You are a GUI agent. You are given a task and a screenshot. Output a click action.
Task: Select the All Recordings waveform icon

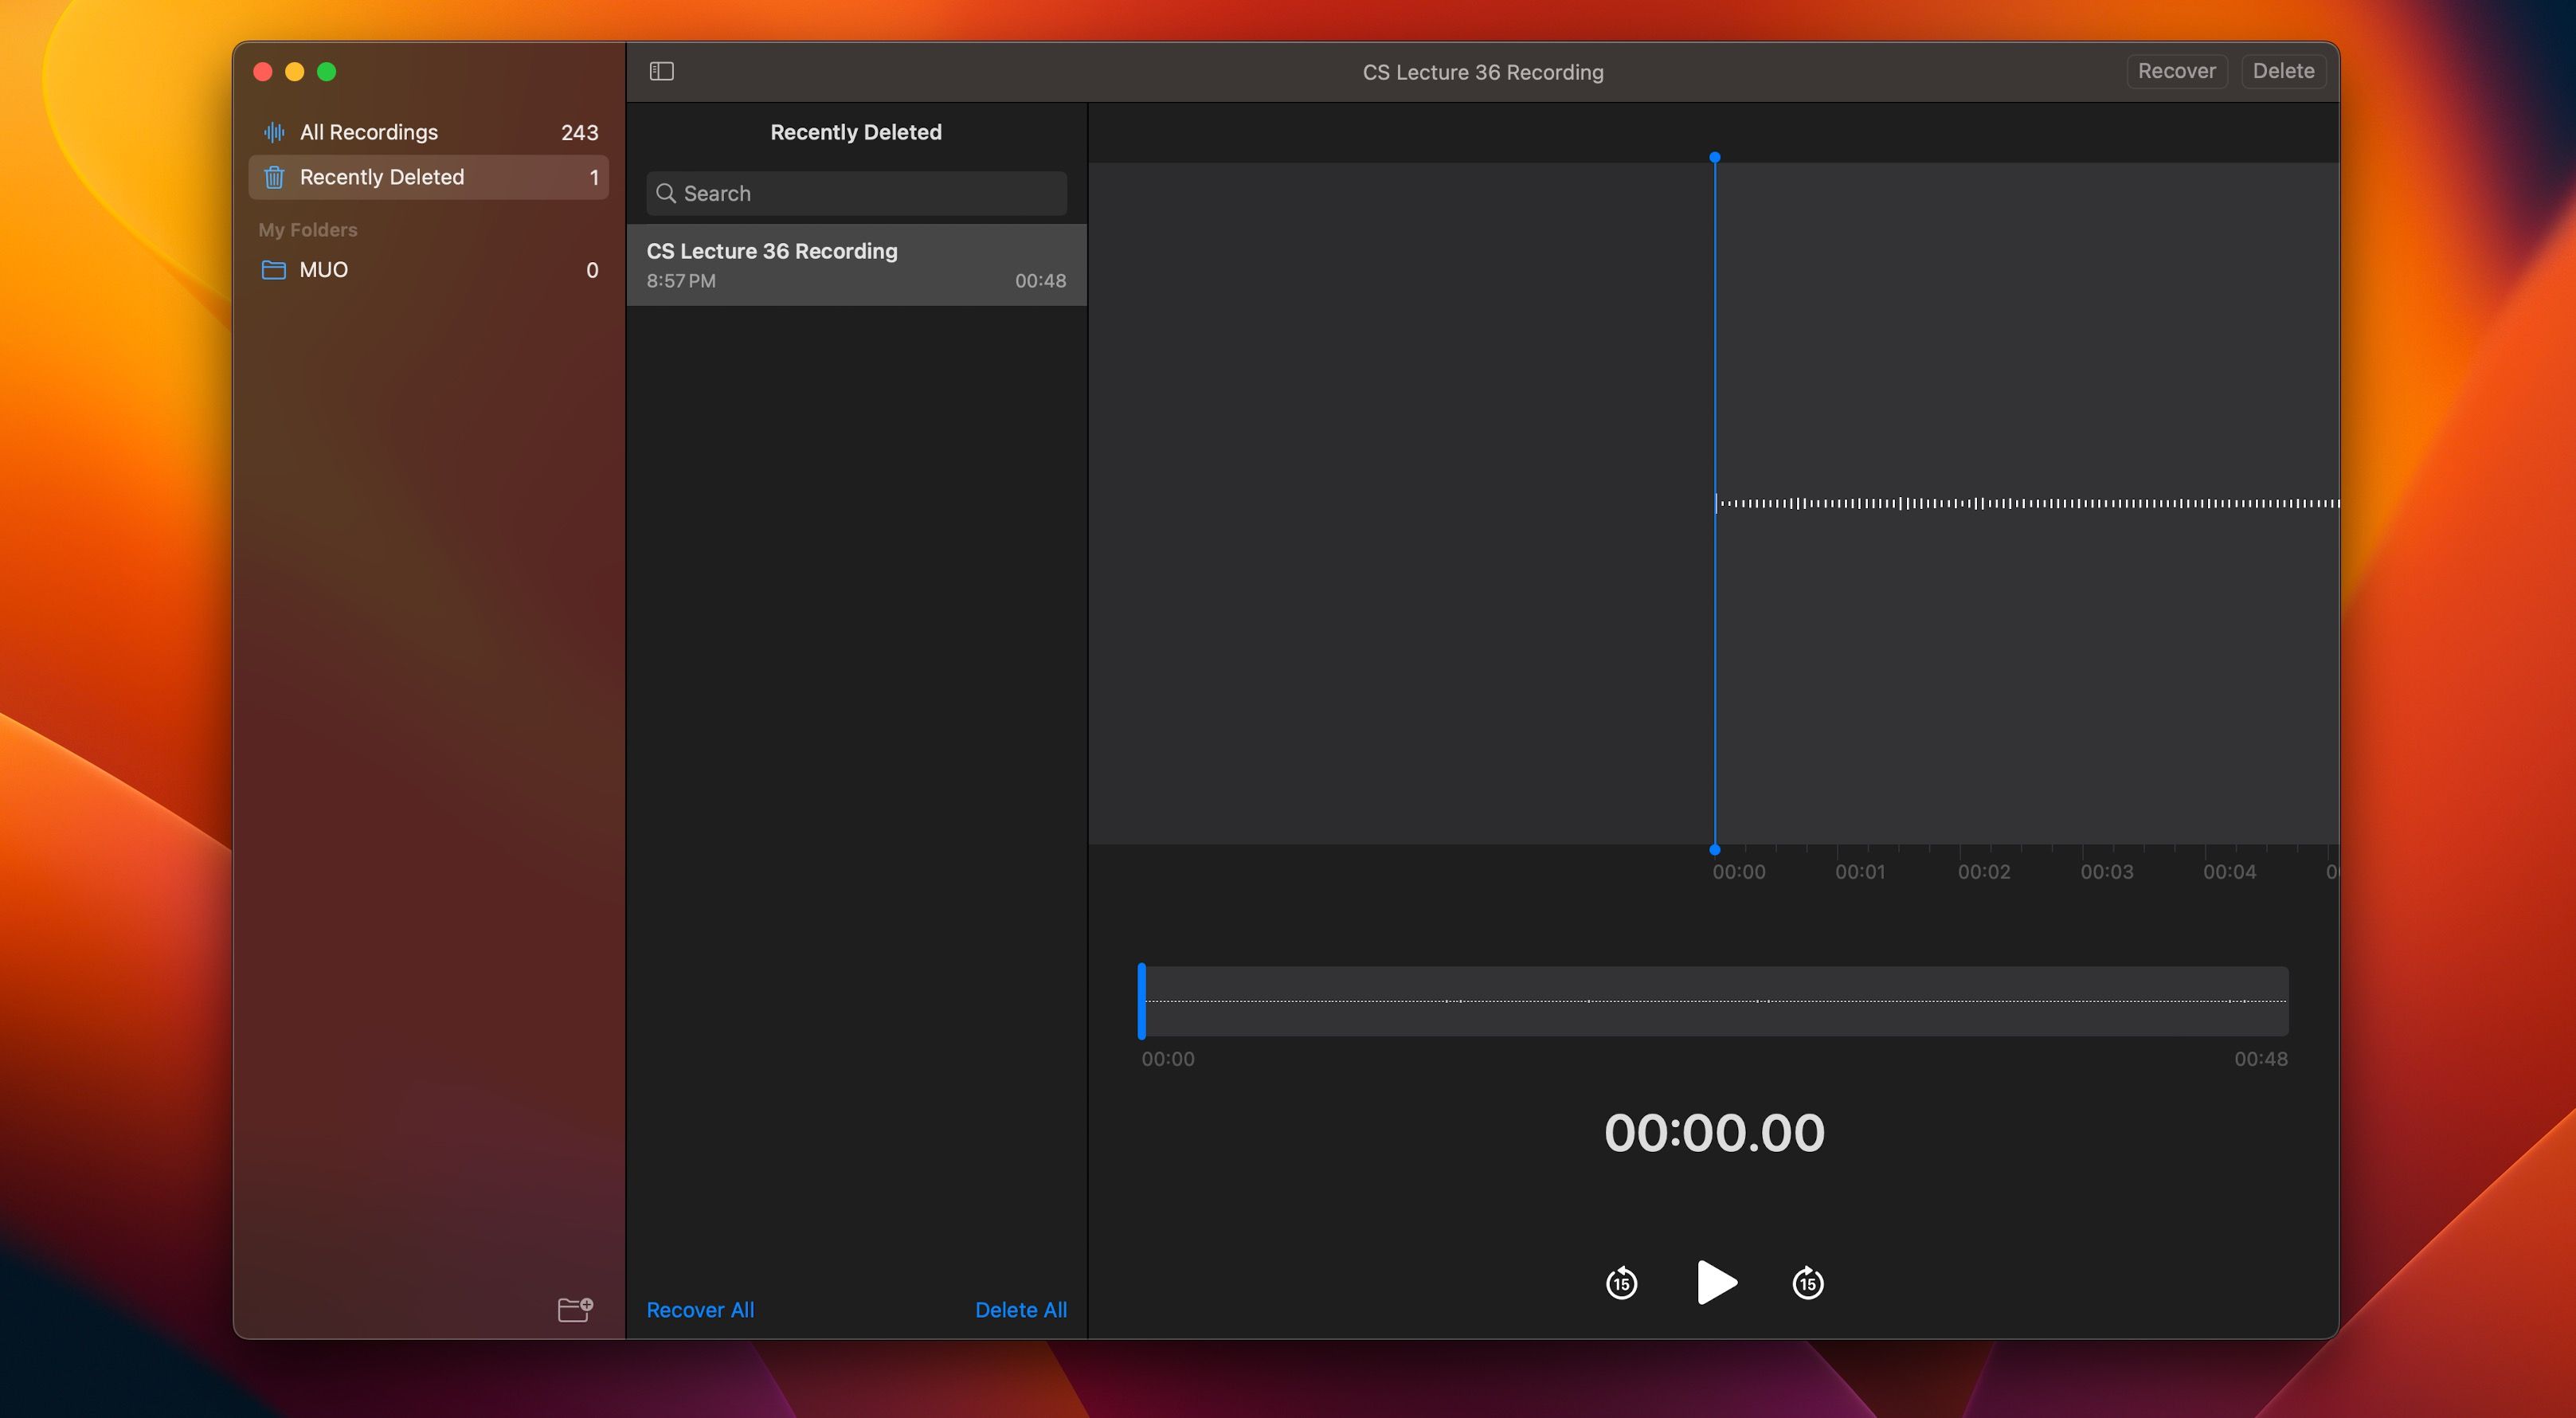tap(273, 131)
